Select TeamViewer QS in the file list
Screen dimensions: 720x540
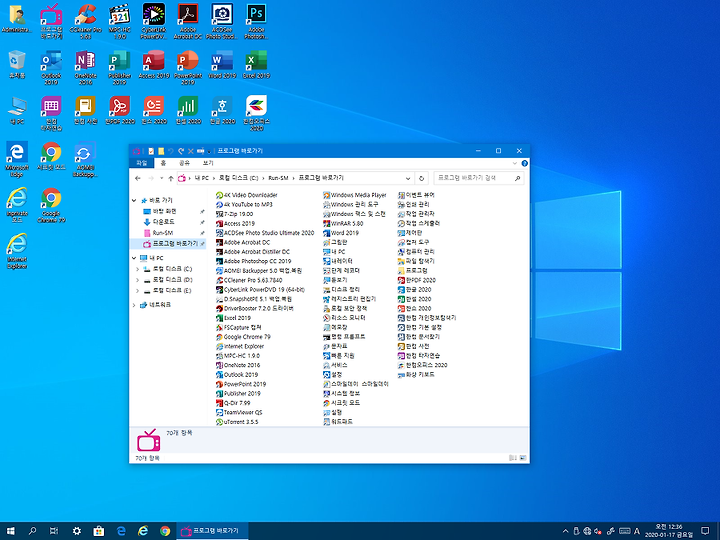[239, 412]
